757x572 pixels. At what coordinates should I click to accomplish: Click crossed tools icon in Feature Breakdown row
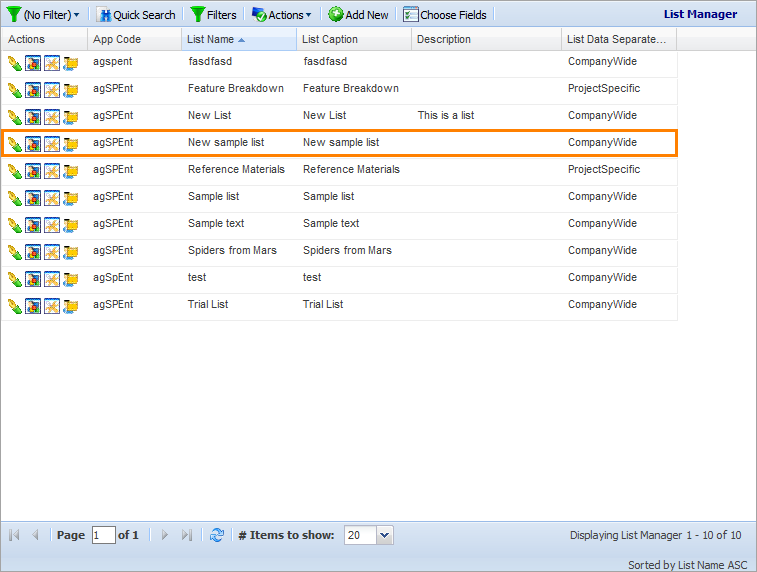click(52, 90)
